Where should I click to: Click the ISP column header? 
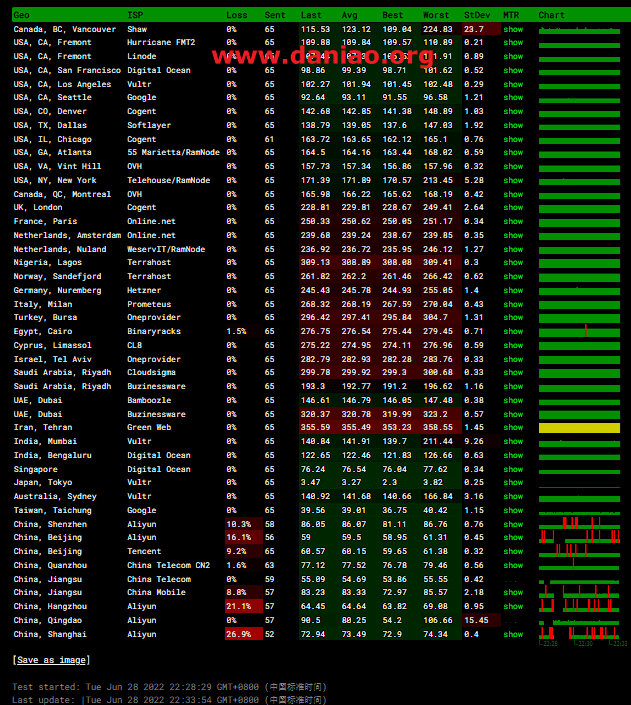point(135,15)
